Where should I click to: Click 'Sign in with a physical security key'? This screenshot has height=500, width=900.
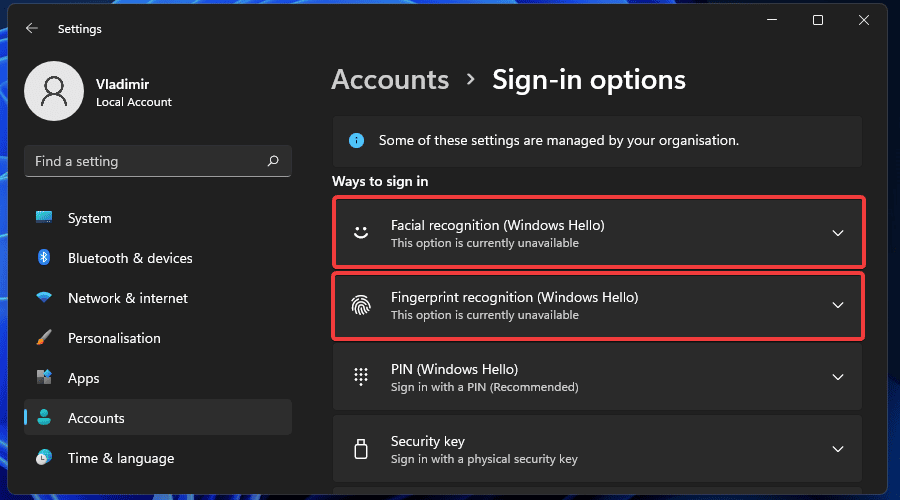(484, 459)
